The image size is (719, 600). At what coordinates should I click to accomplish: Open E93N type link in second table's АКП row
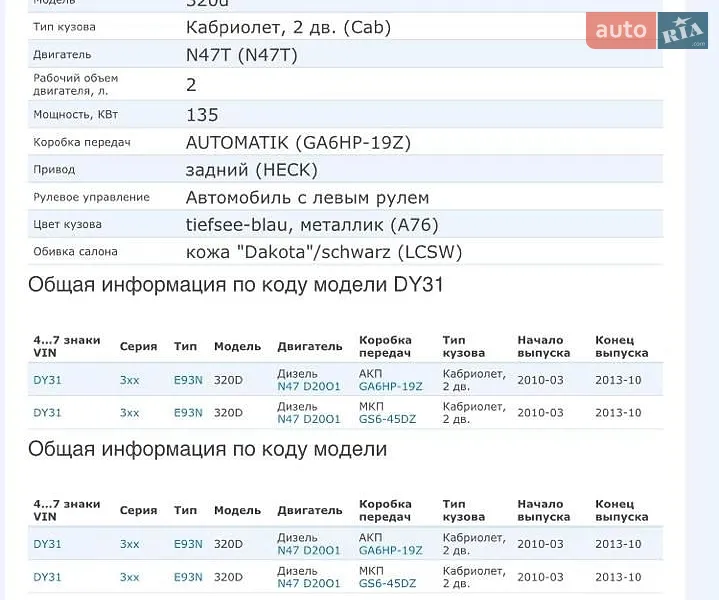click(x=188, y=544)
